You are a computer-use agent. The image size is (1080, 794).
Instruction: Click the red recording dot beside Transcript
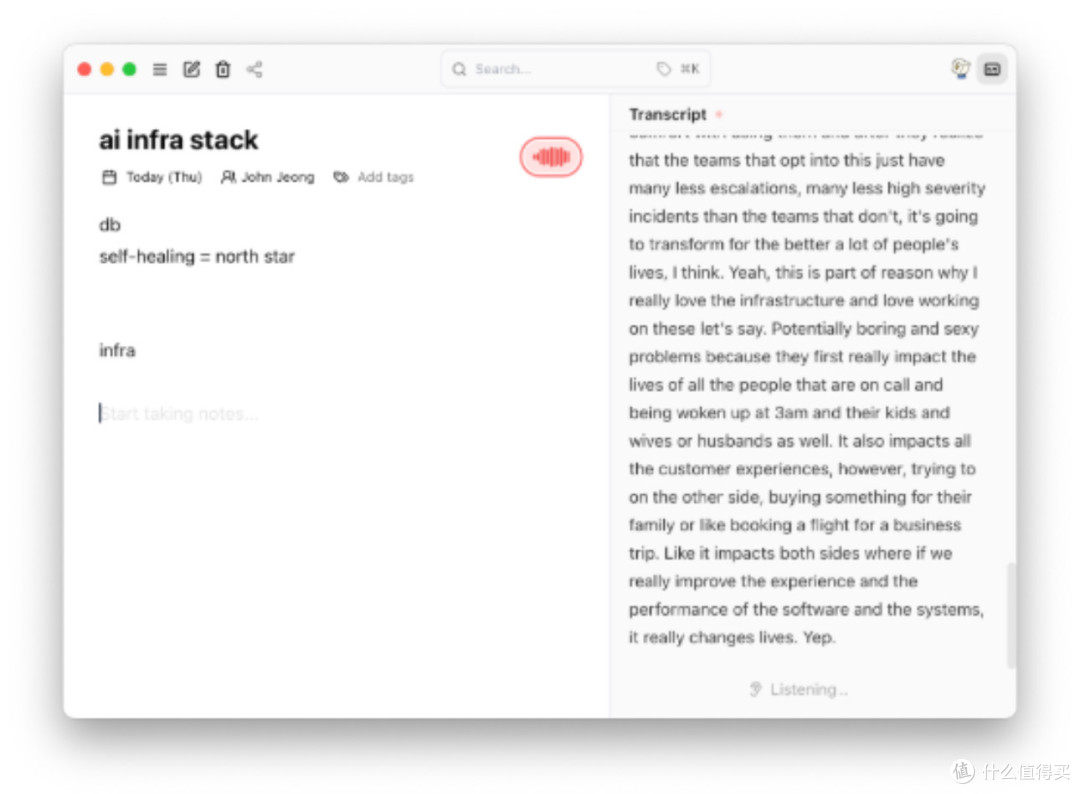pyautogui.click(x=718, y=114)
